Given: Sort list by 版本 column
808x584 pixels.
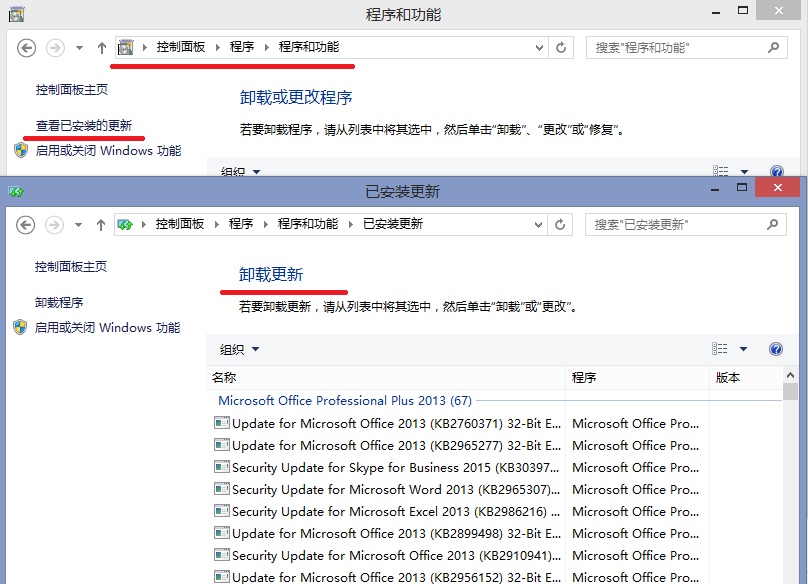Looking at the screenshot, I should pyautogui.click(x=746, y=377).
